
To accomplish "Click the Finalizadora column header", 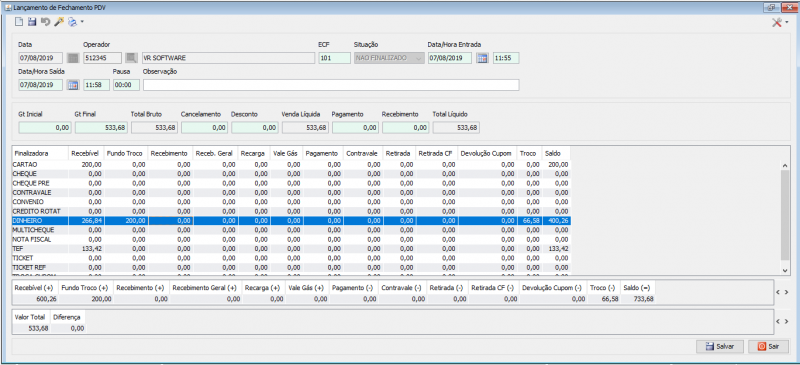I will pos(40,153).
